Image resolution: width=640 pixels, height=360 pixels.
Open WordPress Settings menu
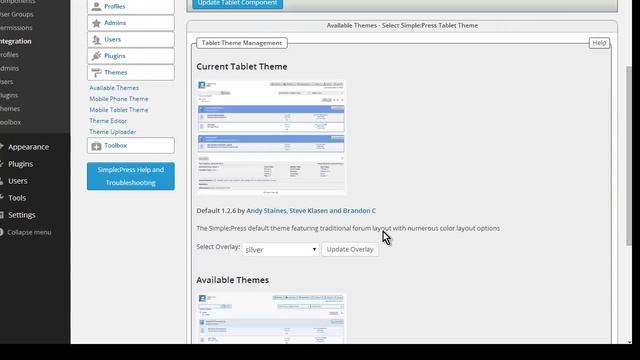pyautogui.click(x=21, y=215)
